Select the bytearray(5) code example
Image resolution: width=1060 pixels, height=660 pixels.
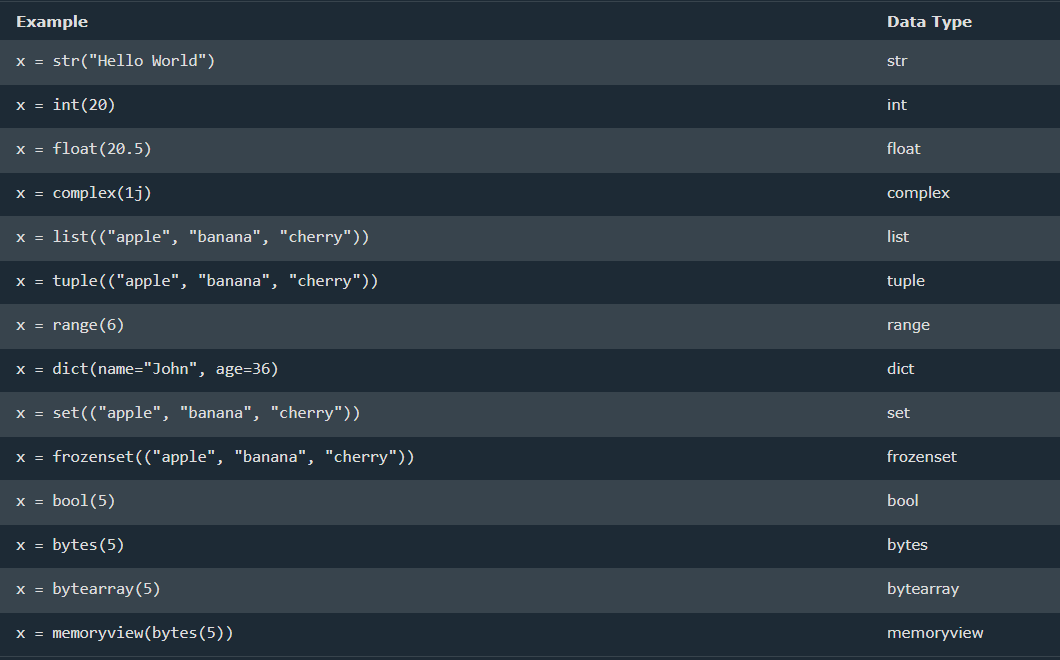click(x=88, y=589)
